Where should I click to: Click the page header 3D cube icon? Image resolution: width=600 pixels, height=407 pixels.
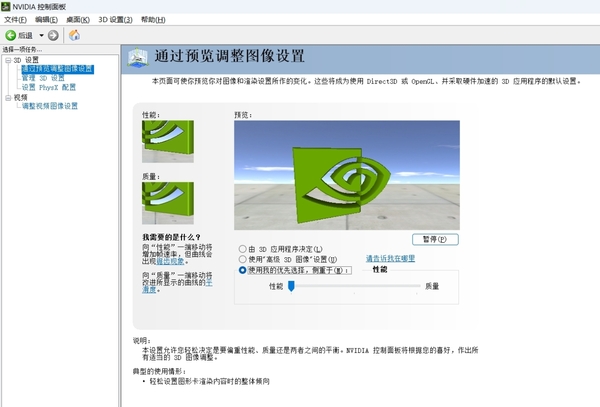[138, 58]
